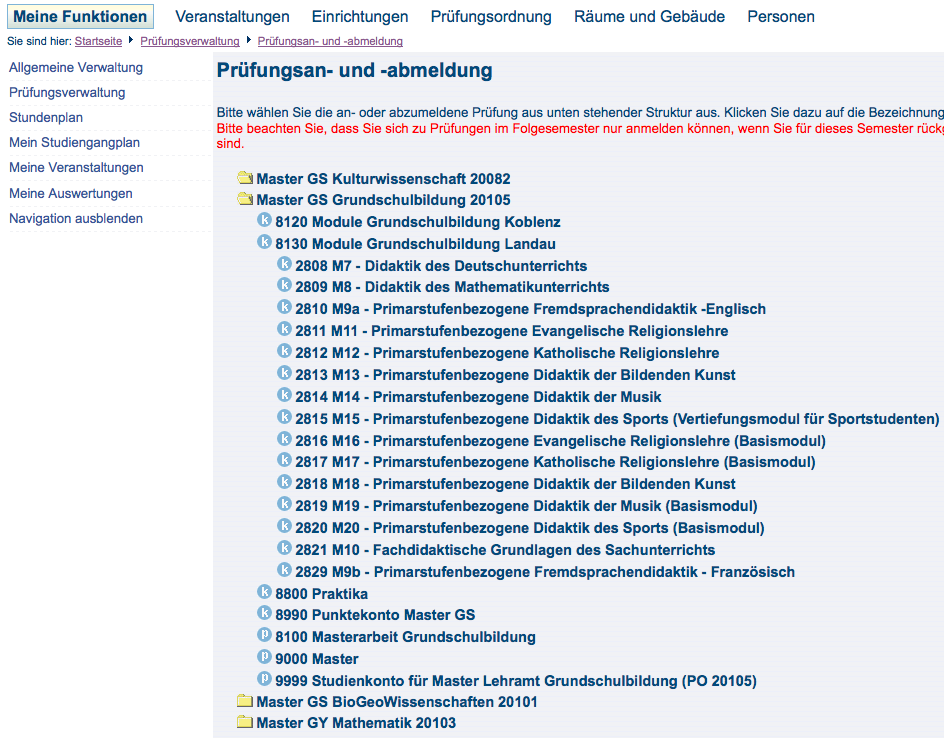Select 2814 M14 Didaktik der Musik
This screenshot has height=738, width=944.
[x=478, y=397]
